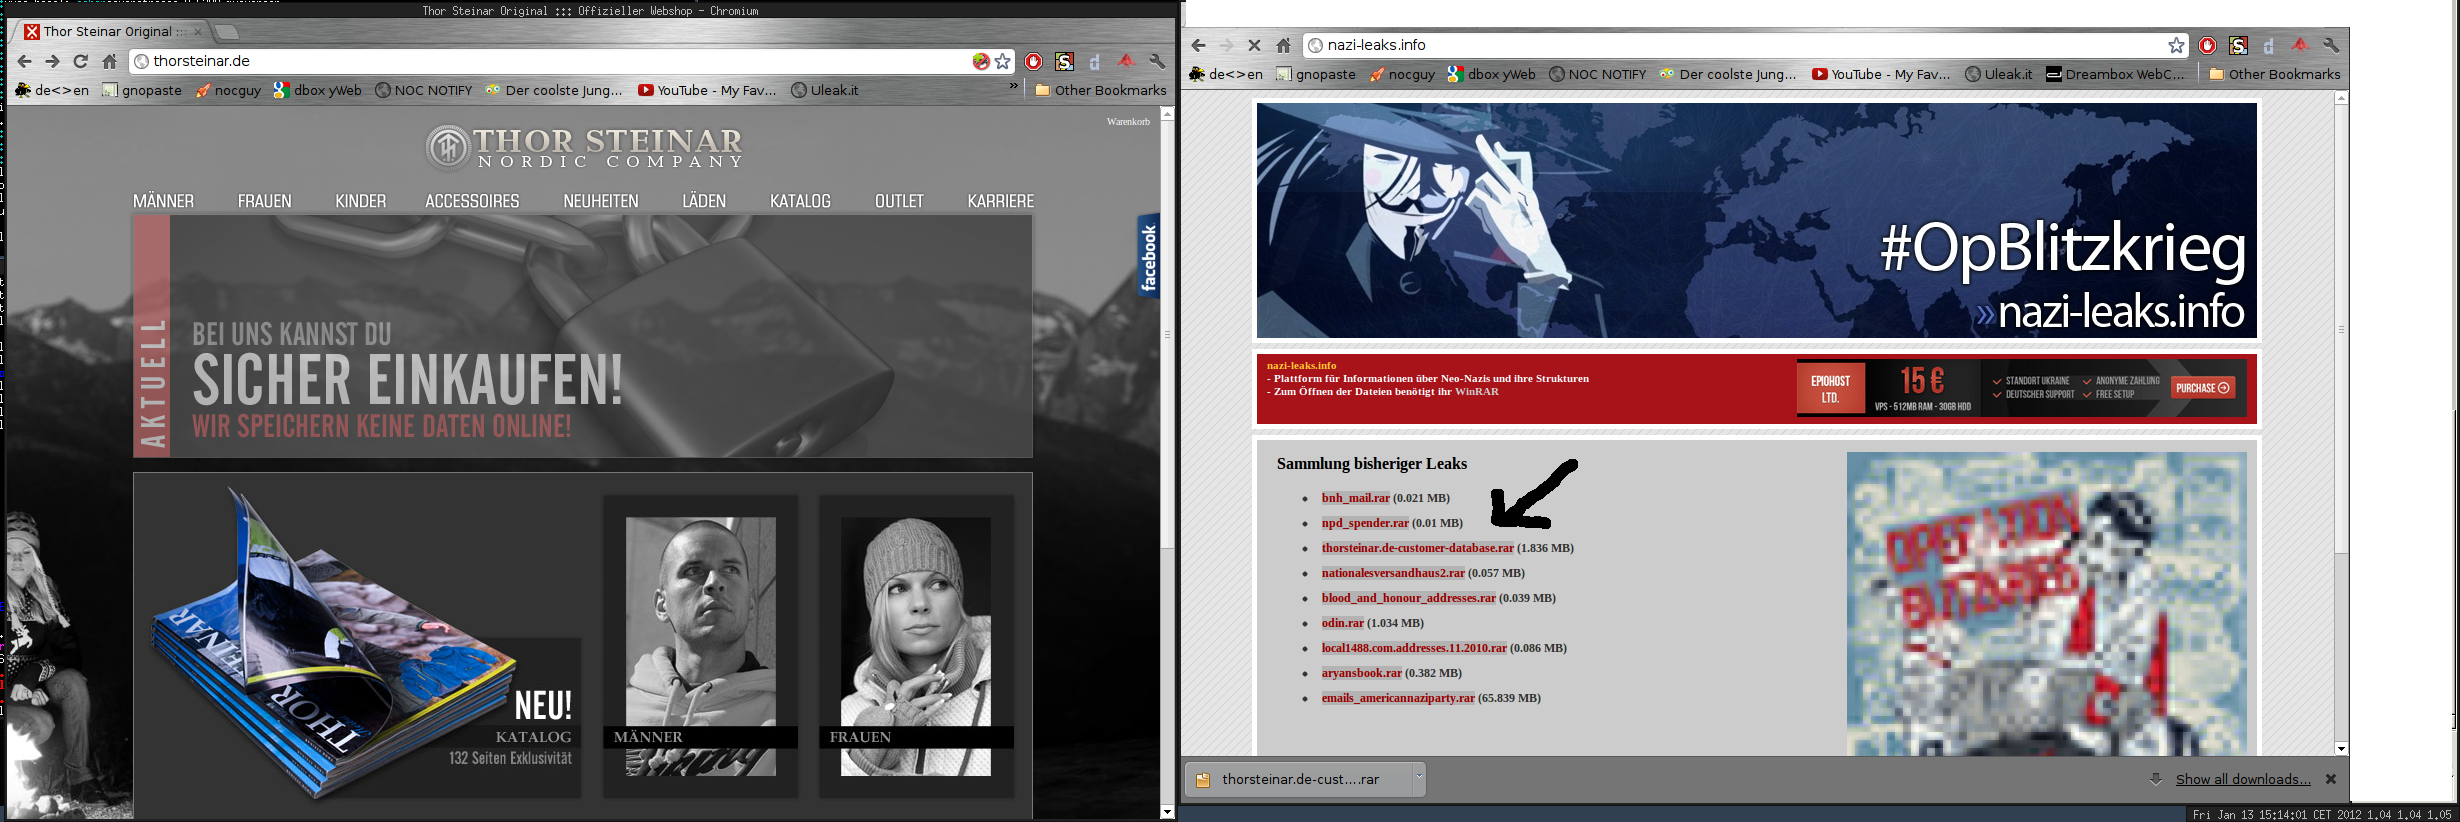Click back arrow in nazi-leaks.info browser
The image size is (2460, 822).
[1198, 45]
